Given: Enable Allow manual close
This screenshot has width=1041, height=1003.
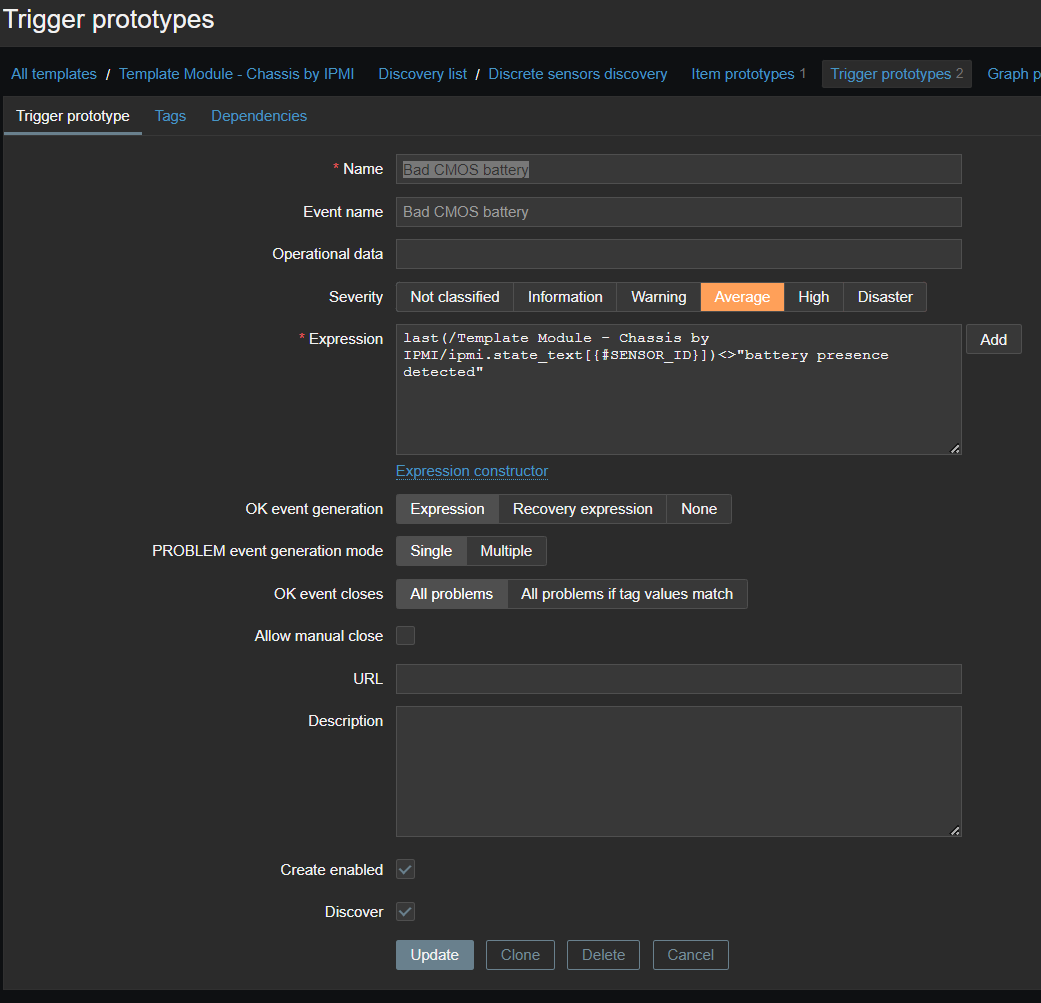Looking at the screenshot, I should (405, 635).
